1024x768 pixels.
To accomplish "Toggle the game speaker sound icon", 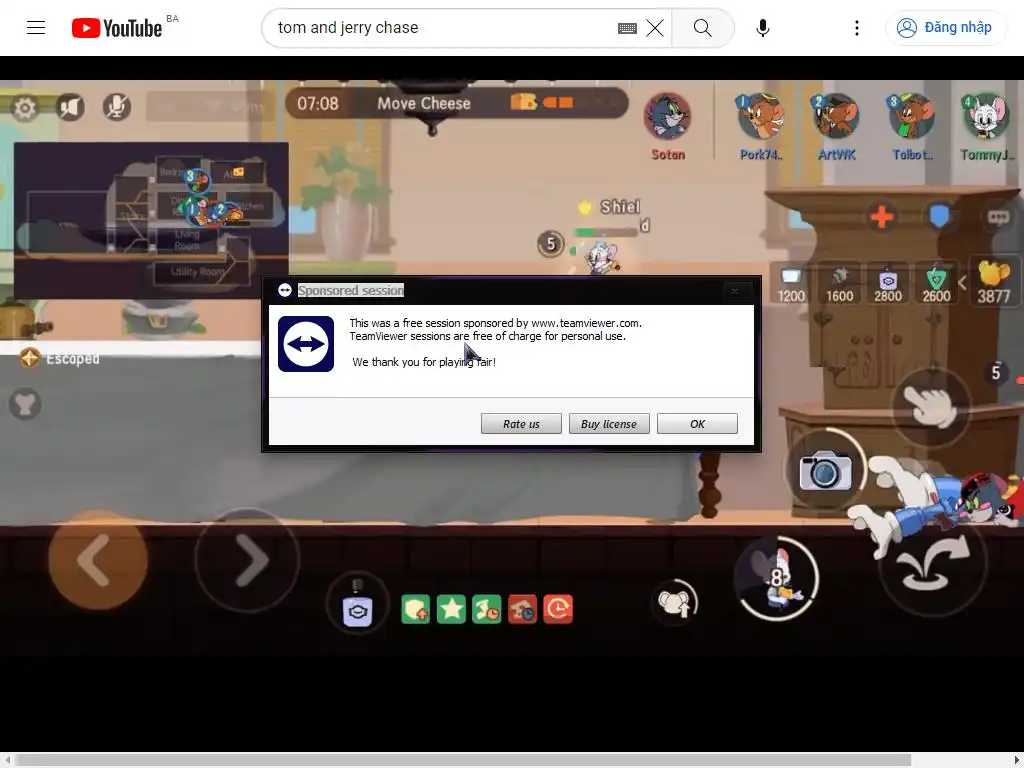I will [x=71, y=107].
